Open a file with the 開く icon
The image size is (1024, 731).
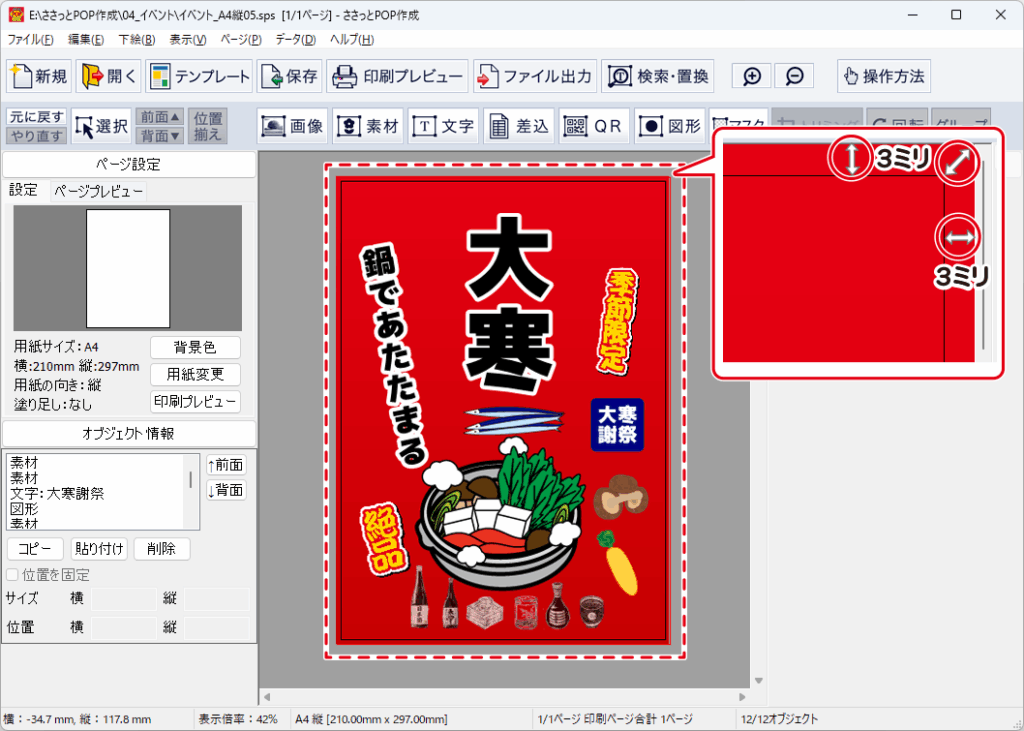(x=108, y=76)
